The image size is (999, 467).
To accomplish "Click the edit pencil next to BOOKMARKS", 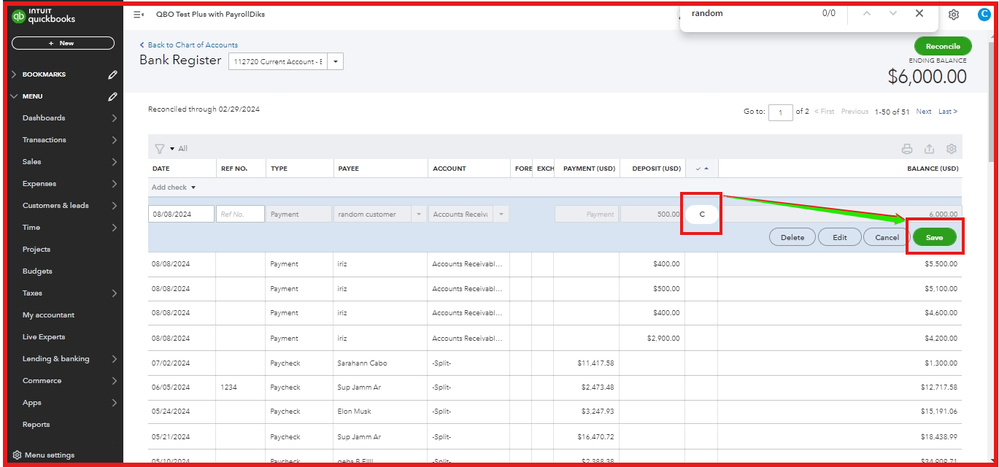I will pyautogui.click(x=113, y=75).
